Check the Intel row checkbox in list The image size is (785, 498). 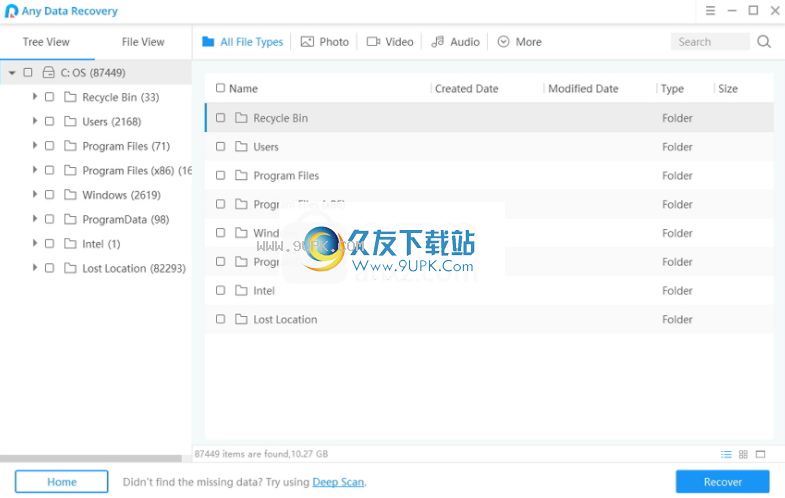pyautogui.click(x=220, y=290)
